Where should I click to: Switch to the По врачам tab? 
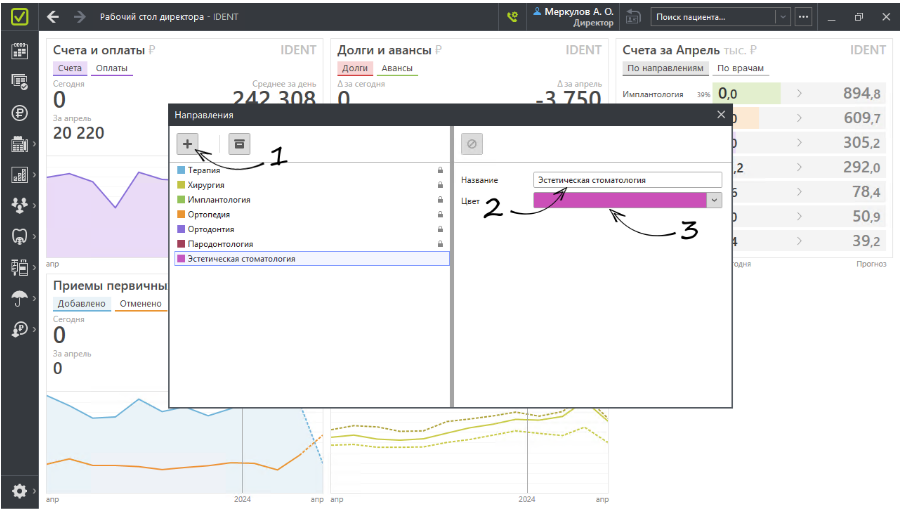pyautogui.click(x=741, y=68)
